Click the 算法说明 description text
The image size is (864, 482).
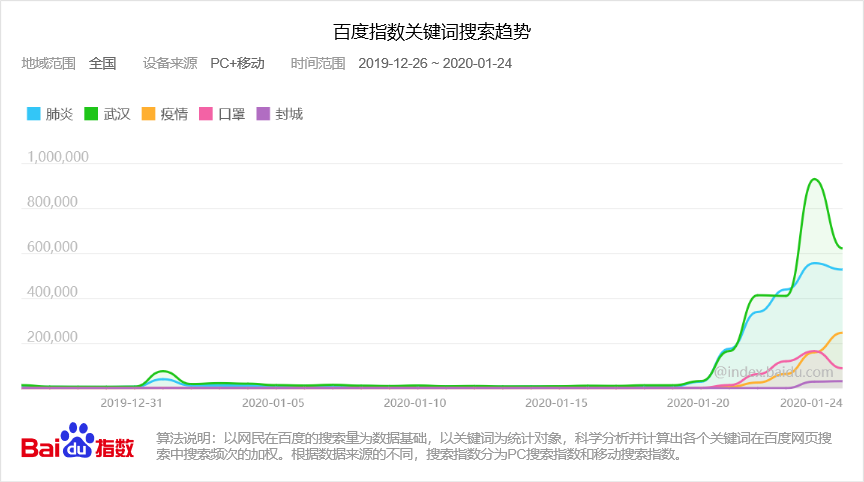pyautogui.click(x=495, y=446)
